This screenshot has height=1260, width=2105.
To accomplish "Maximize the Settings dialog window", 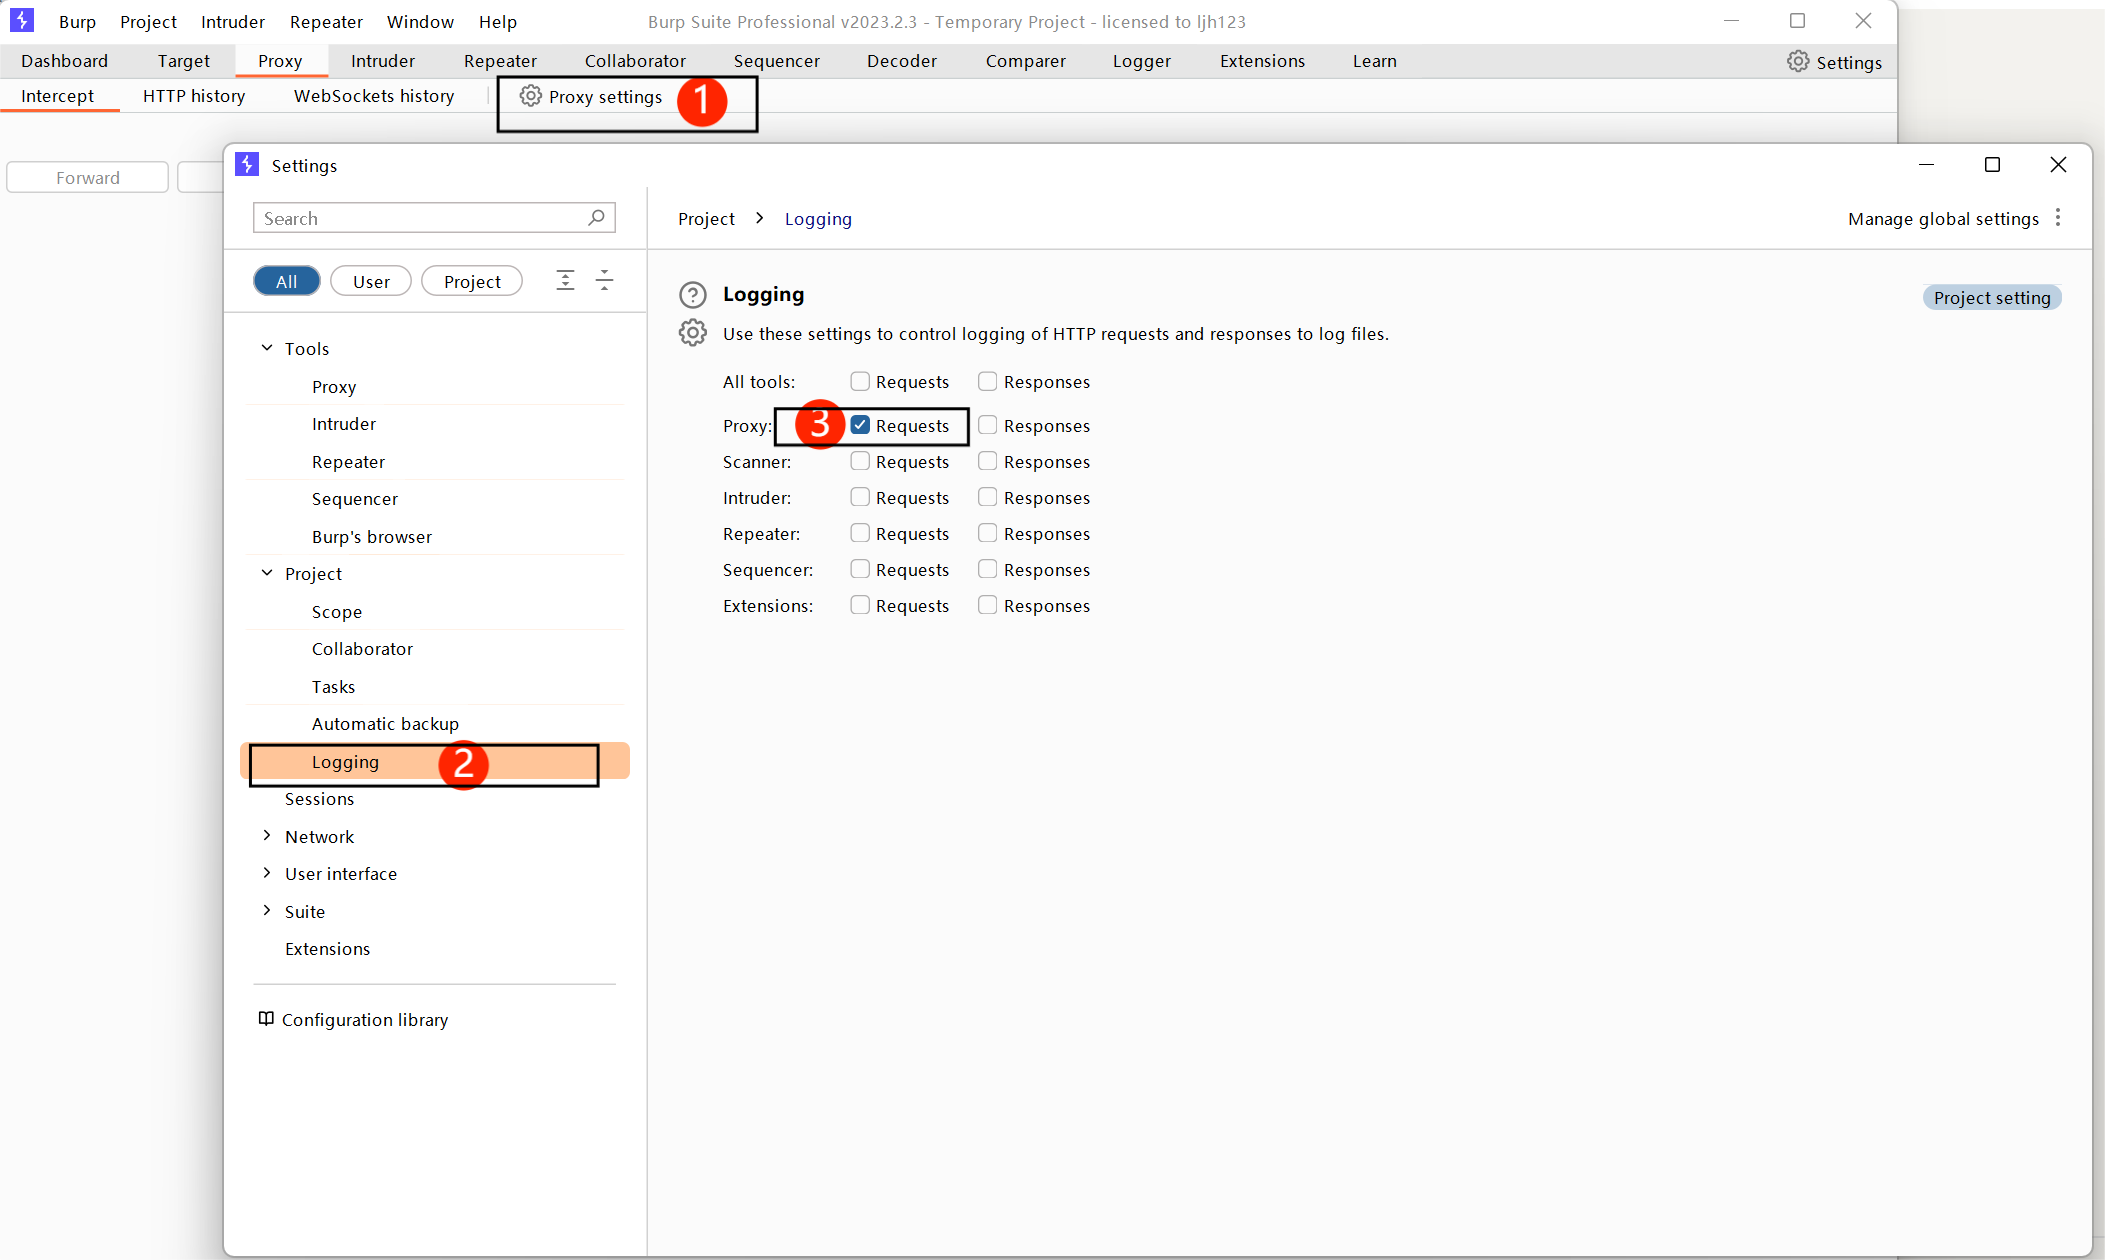I will (1992, 164).
